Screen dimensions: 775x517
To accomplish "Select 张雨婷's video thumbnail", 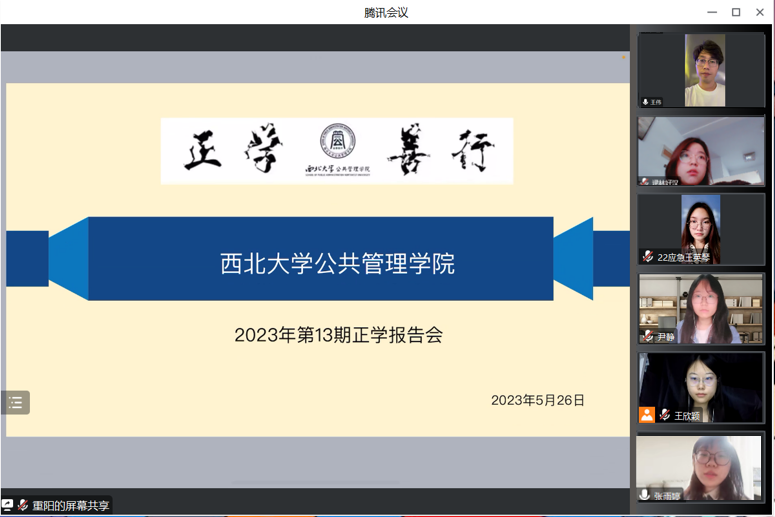I will 701,465.
